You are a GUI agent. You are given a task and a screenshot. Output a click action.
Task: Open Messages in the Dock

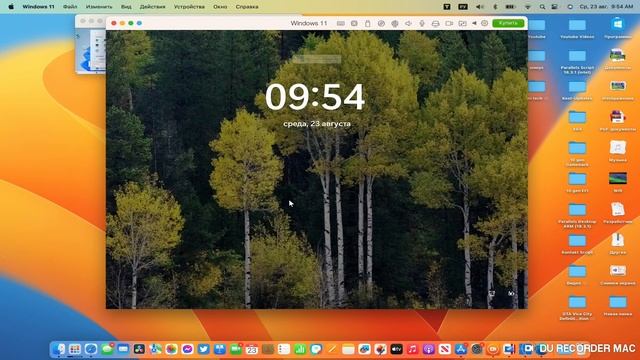point(107,349)
